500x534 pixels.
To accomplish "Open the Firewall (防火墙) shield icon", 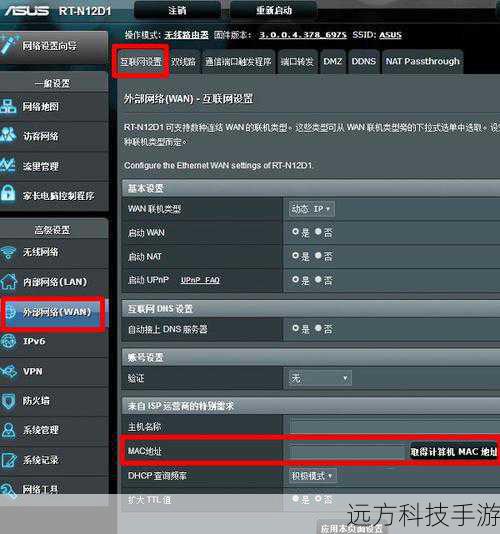I will coord(8,401).
